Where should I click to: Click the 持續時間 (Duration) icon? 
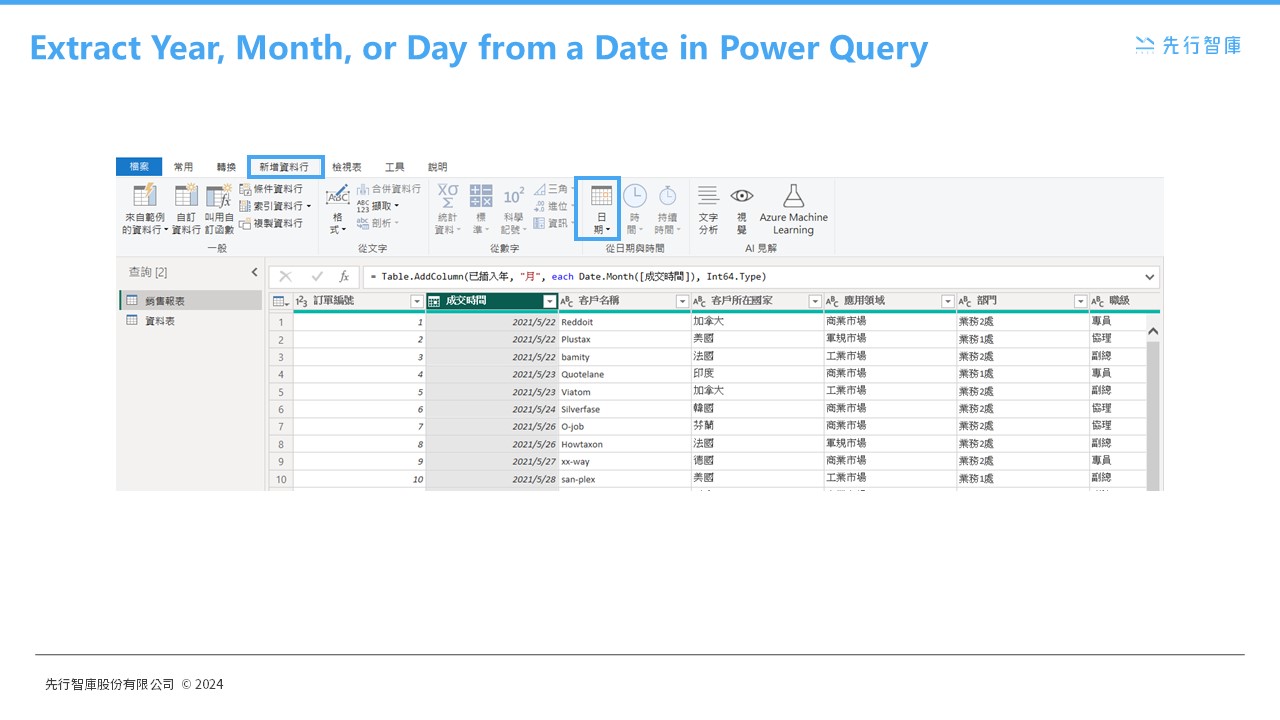point(665,208)
